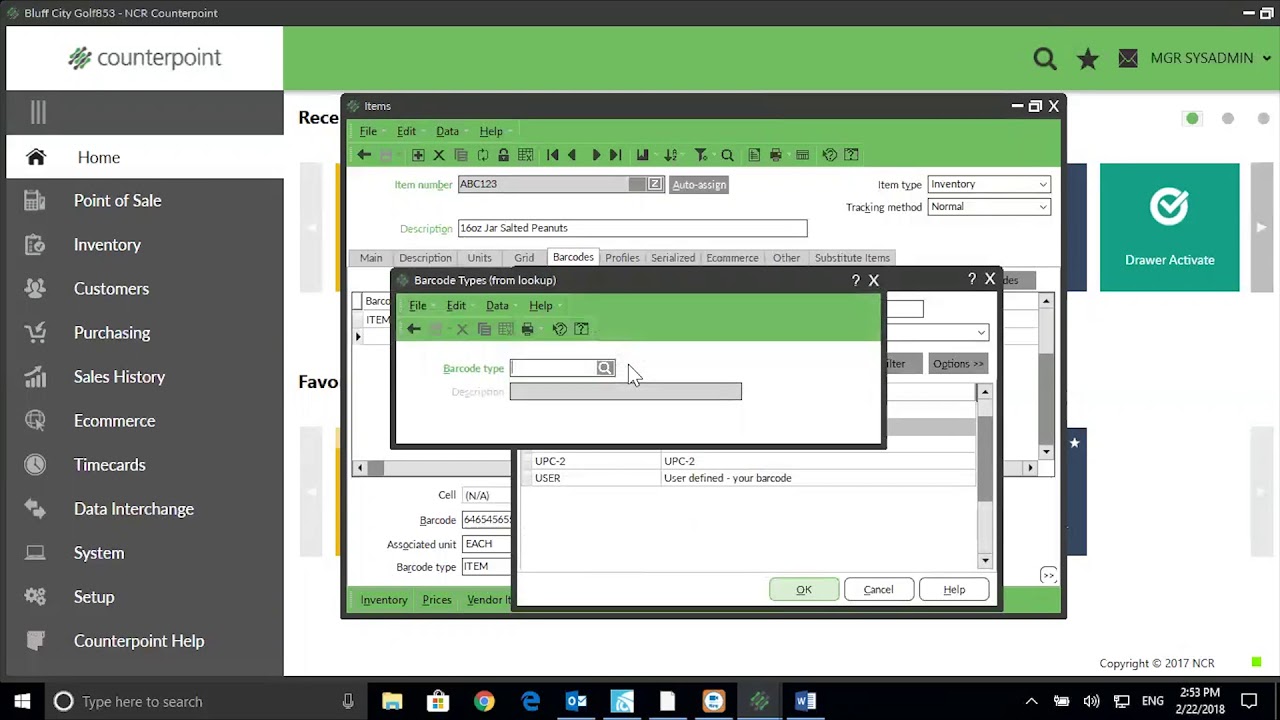Click the print icon in Barcode Types toolbar
Viewport: 1280px width, 720px height.
click(x=528, y=329)
